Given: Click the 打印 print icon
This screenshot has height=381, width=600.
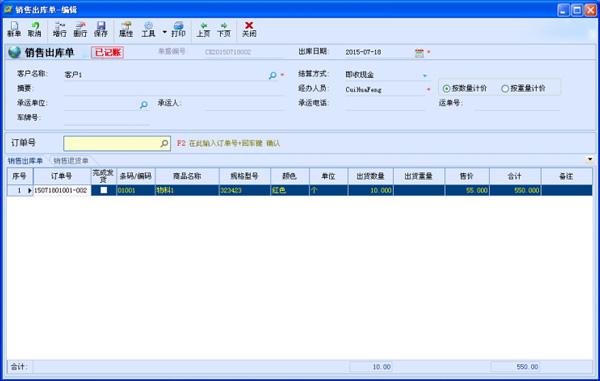Looking at the screenshot, I should [x=178, y=29].
